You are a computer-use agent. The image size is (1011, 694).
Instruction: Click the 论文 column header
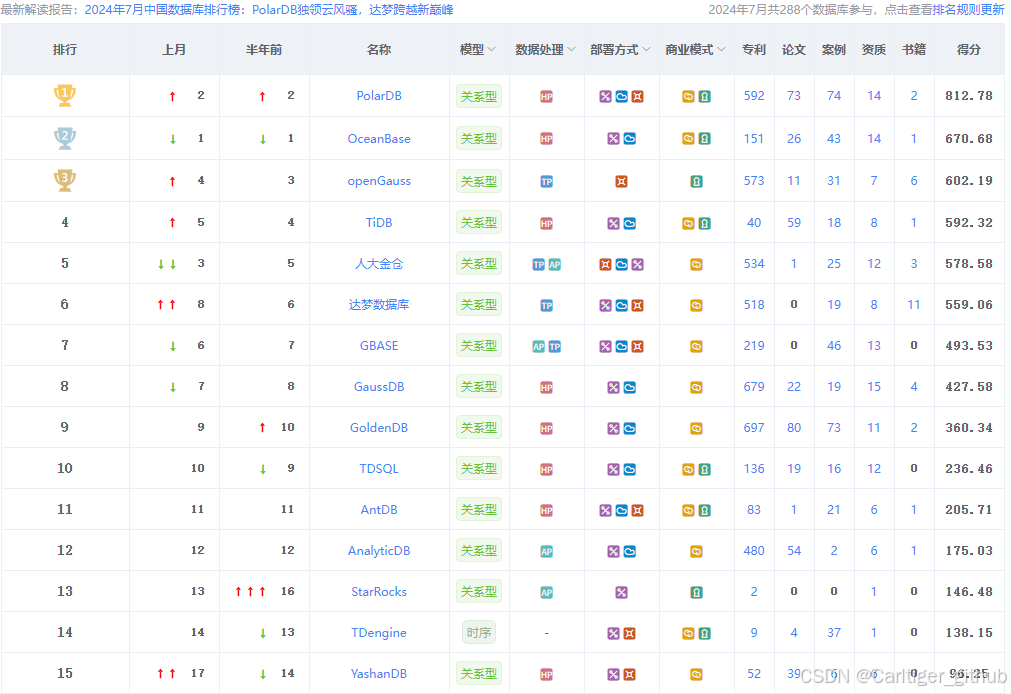[794, 50]
